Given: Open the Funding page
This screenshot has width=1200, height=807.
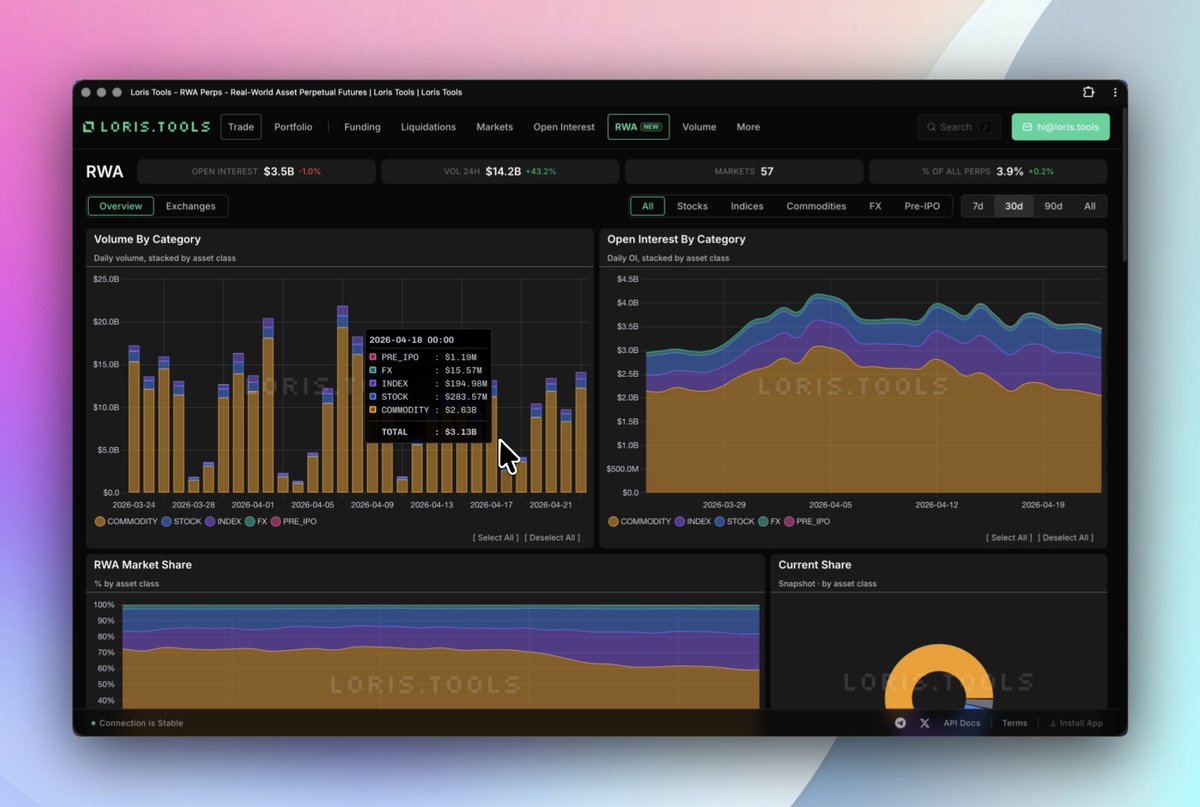Looking at the screenshot, I should click(362, 127).
